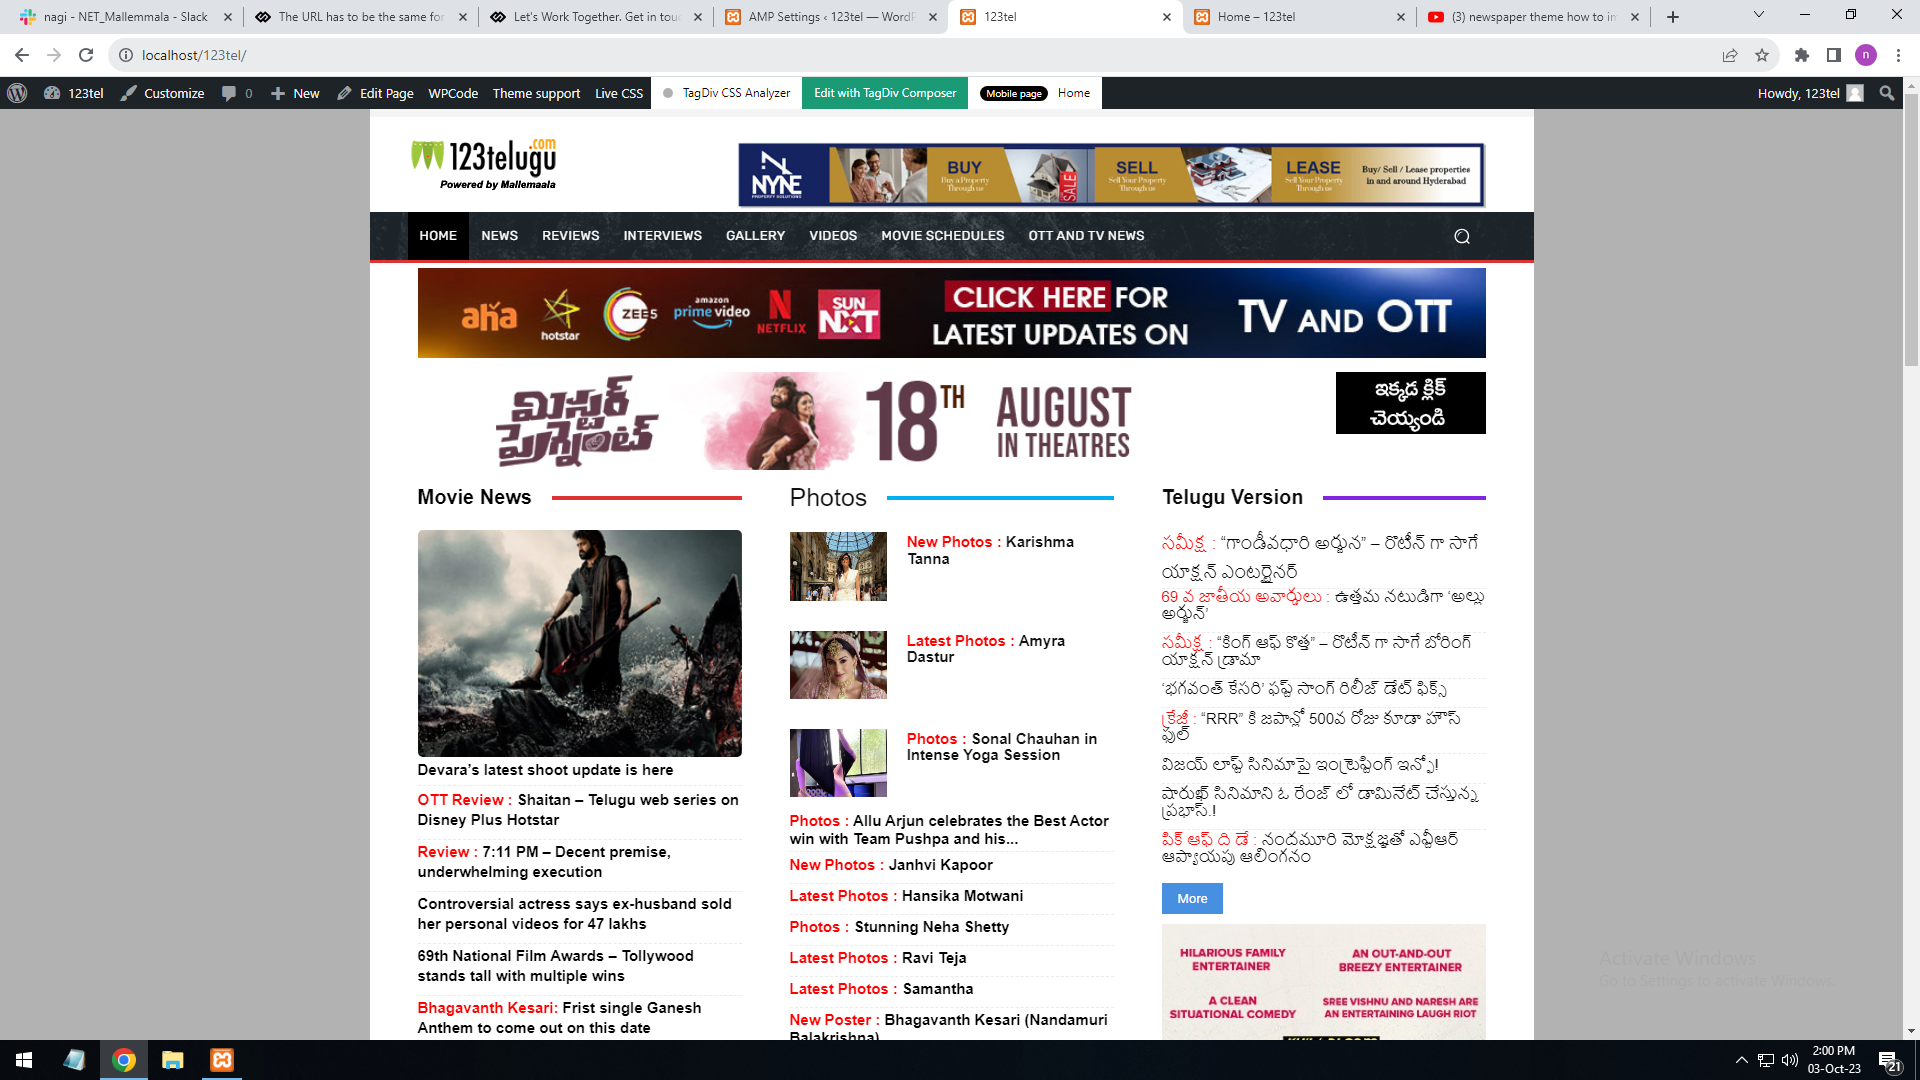Click the admin bar search magnifier
This screenshot has width=1920, height=1080.
[x=1887, y=93]
